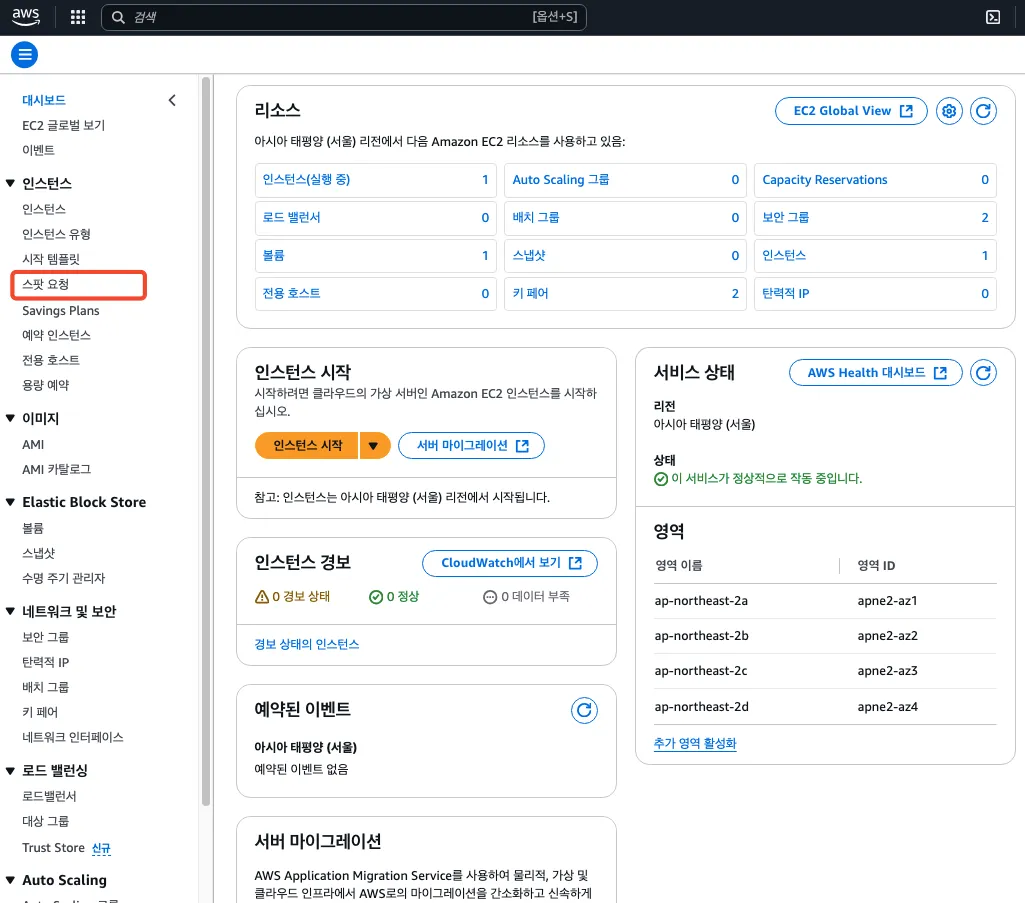Open 로드밸런서 in sidebar
Viewport: 1025px width, 903px height.
click(x=49, y=796)
